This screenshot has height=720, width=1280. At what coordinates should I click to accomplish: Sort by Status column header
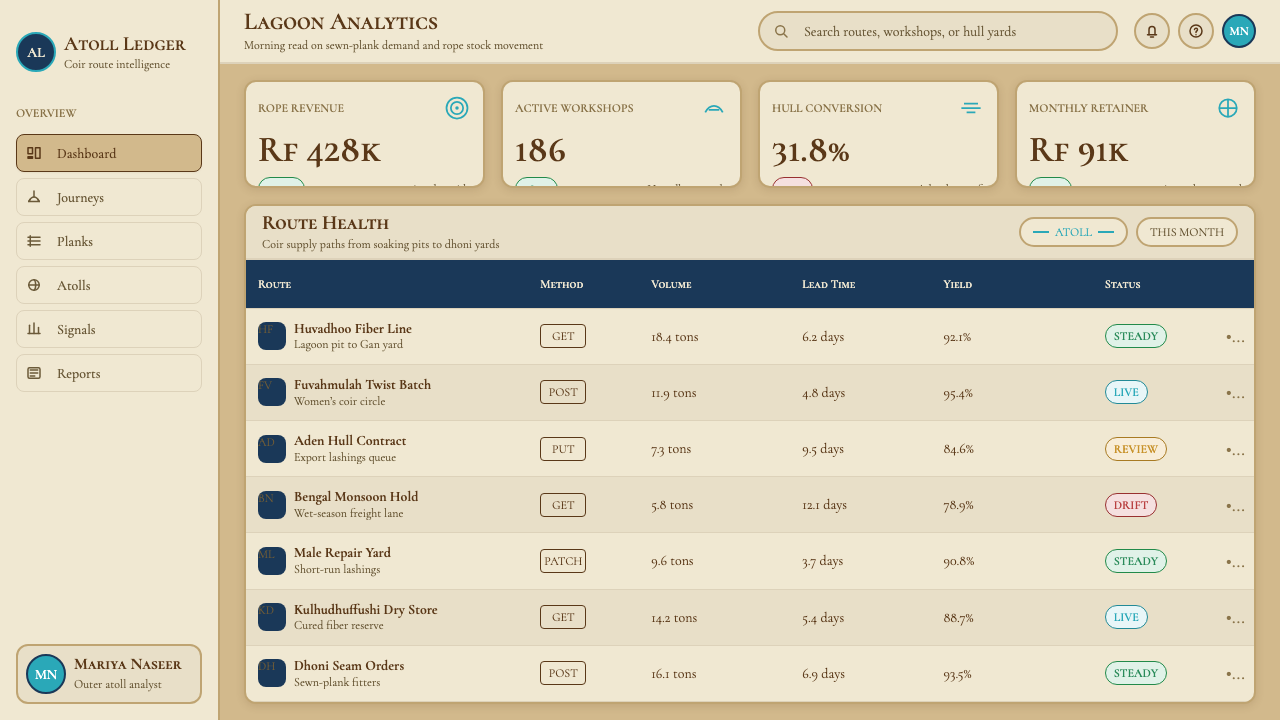click(x=1122, y=284)
